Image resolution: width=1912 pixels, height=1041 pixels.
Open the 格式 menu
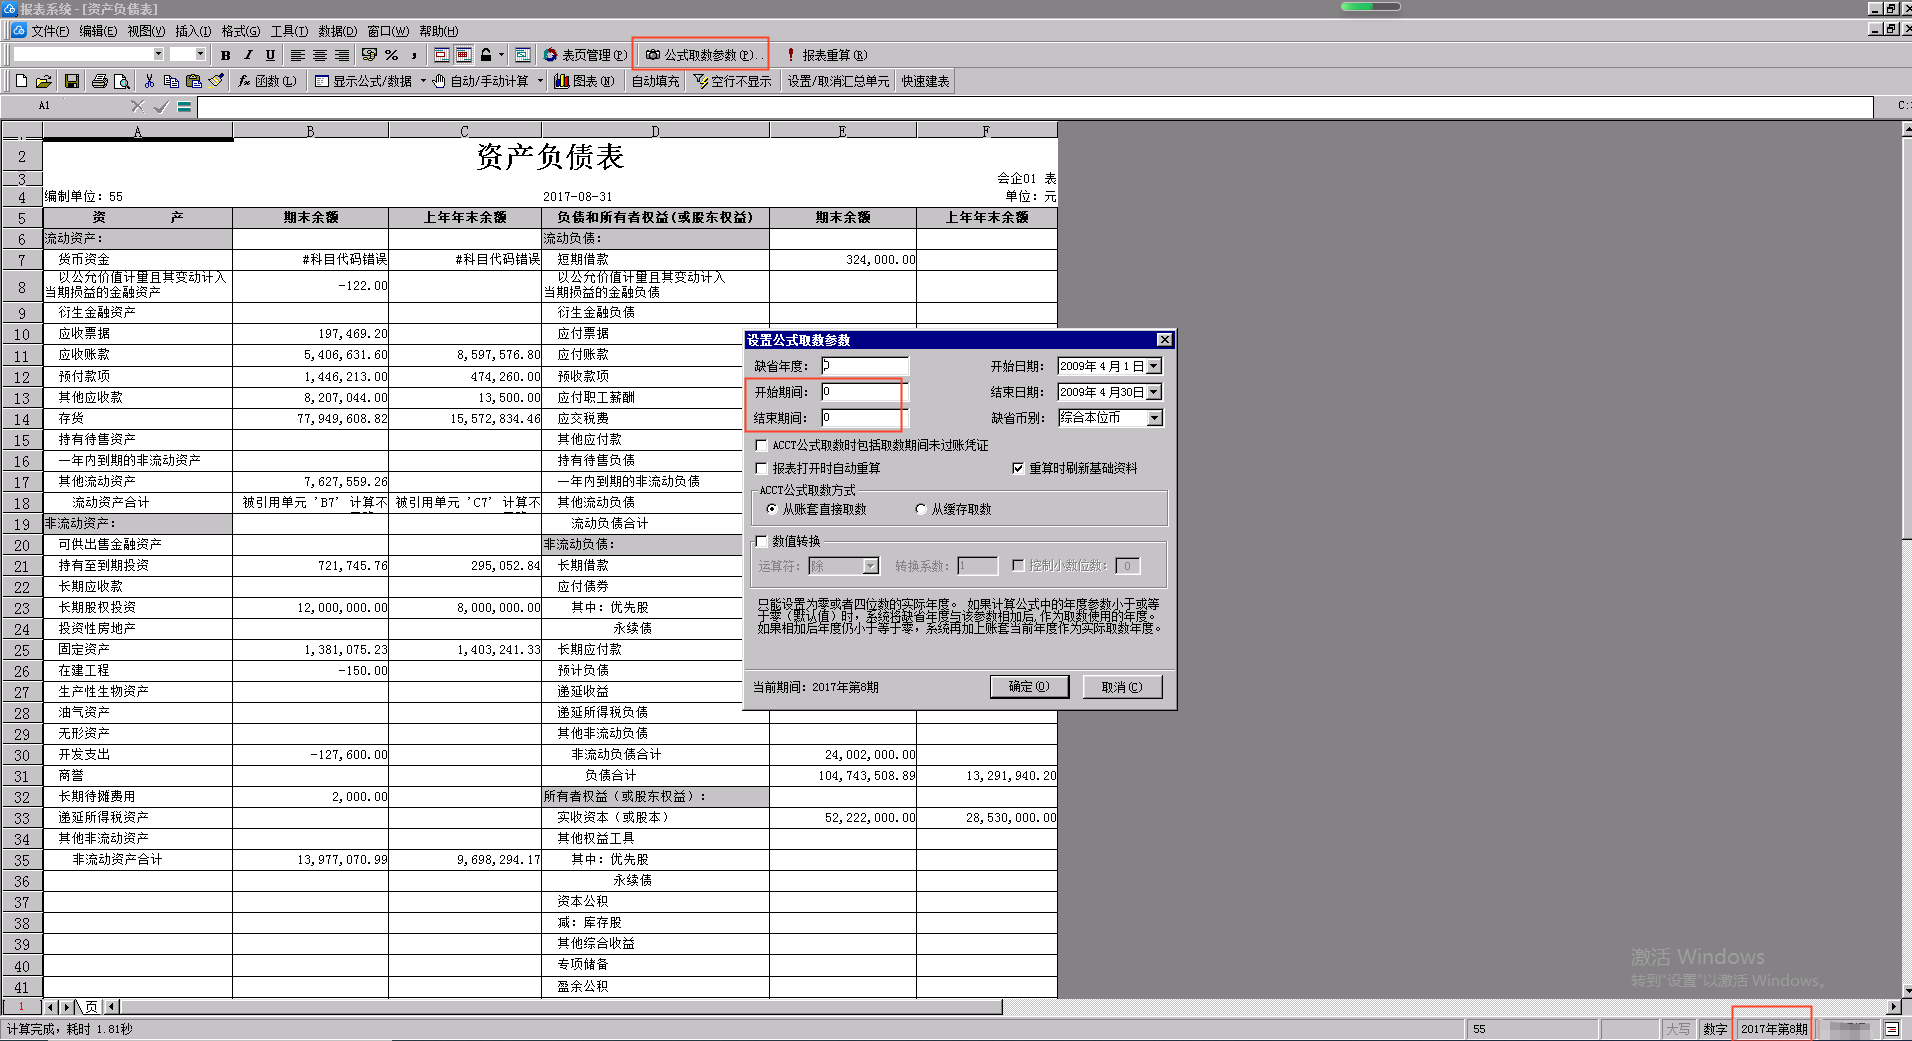pos(240,31)
